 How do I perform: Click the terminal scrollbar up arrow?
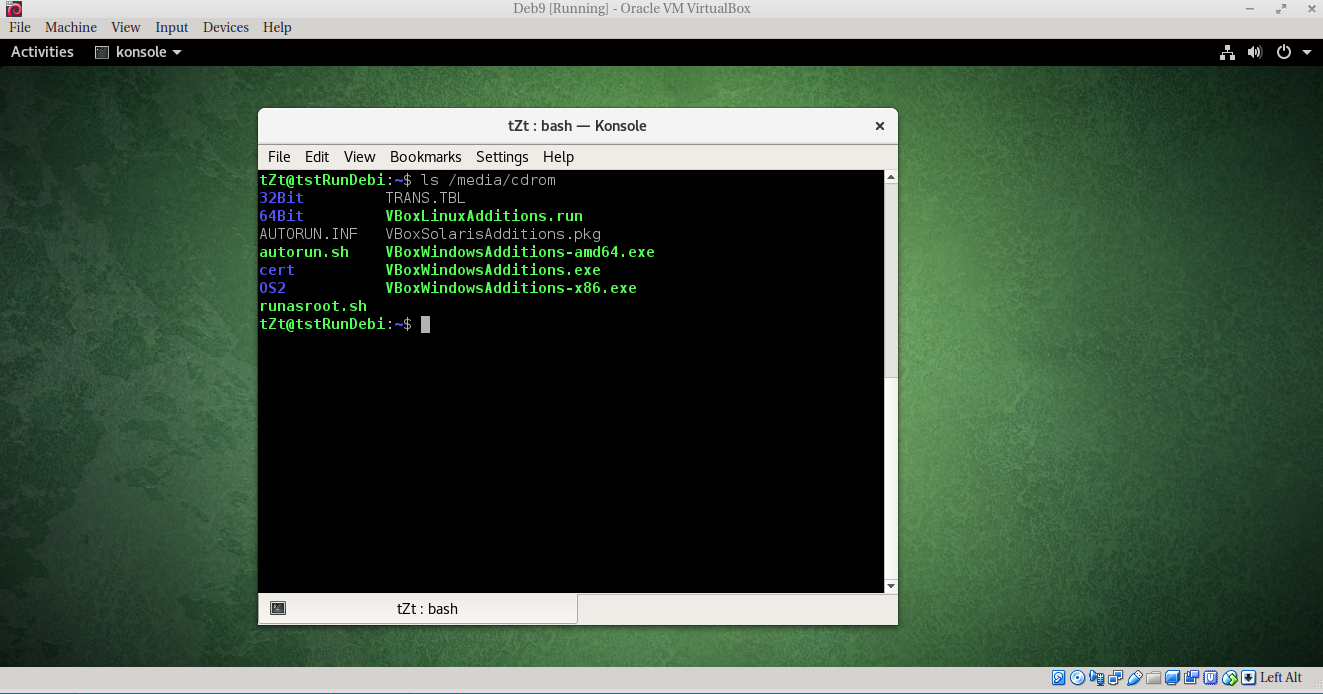pos(890,178)
